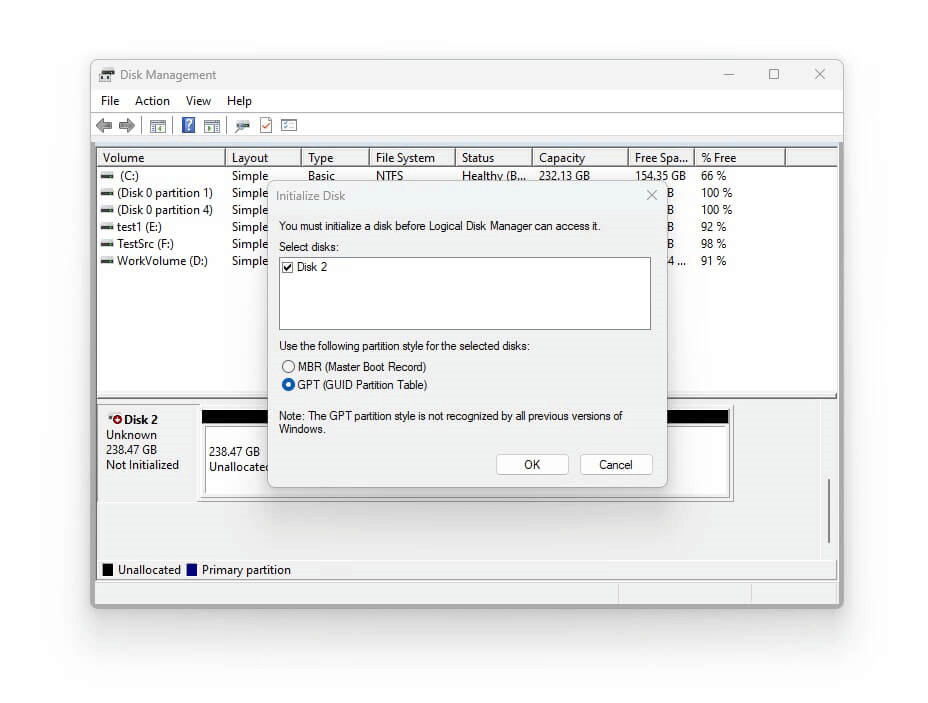Click the Back navigation arrow icon
The width and height of the screenshot is (928, 703).
(104, 125)
